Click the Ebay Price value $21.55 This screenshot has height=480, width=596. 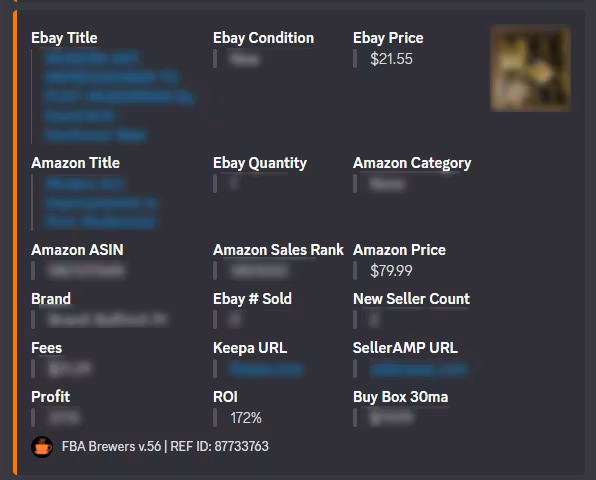pyautogui.click(x=391, y=59)
